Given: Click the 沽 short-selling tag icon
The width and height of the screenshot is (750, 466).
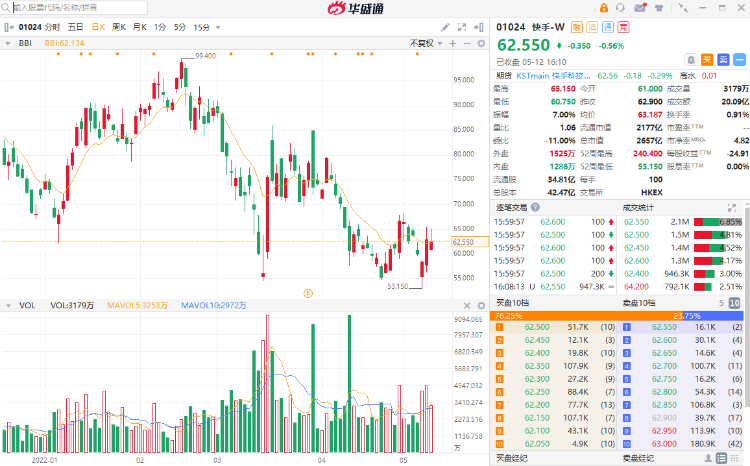Looking at the screenshot, I should tap(593, 27).
